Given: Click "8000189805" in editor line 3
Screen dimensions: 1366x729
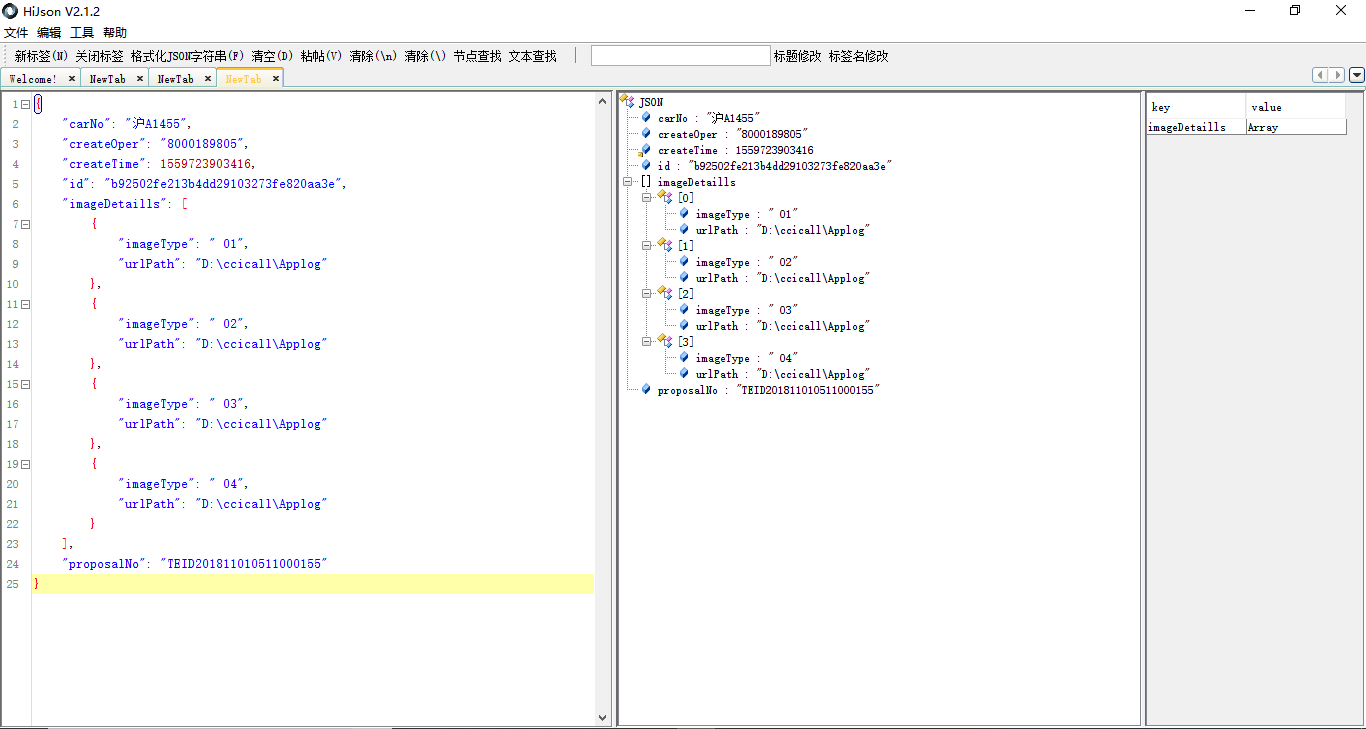Looking at the screenshot, I should click(x=202, y=144).
